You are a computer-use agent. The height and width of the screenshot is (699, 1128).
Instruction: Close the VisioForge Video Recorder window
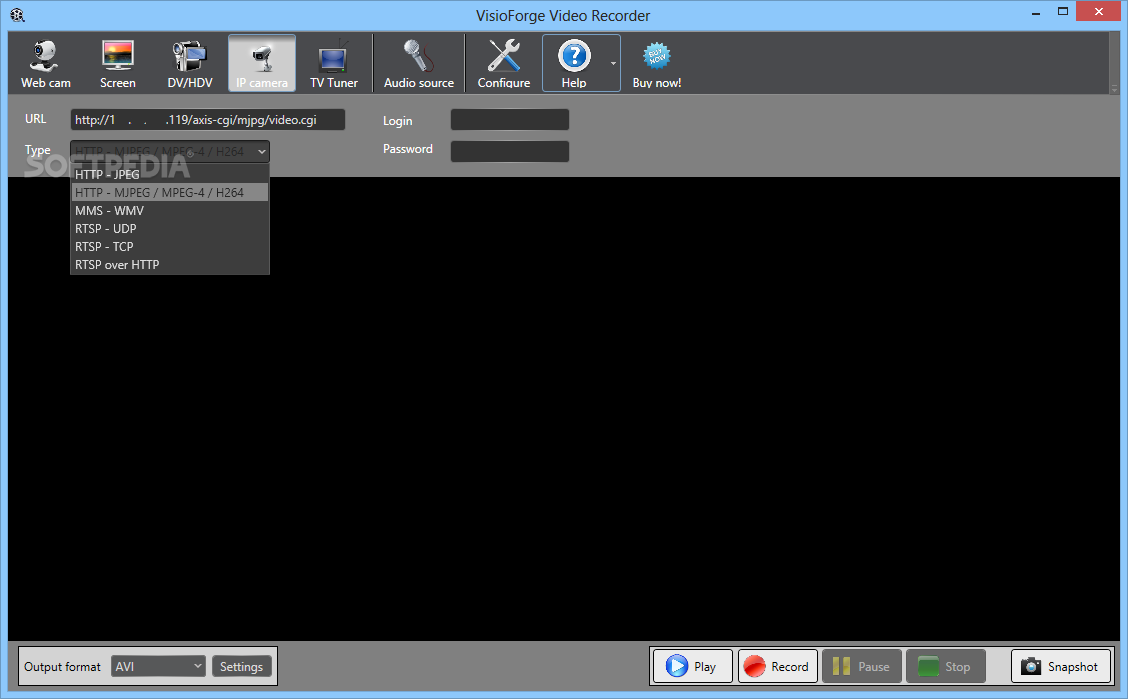click(x=1099, y=12)
